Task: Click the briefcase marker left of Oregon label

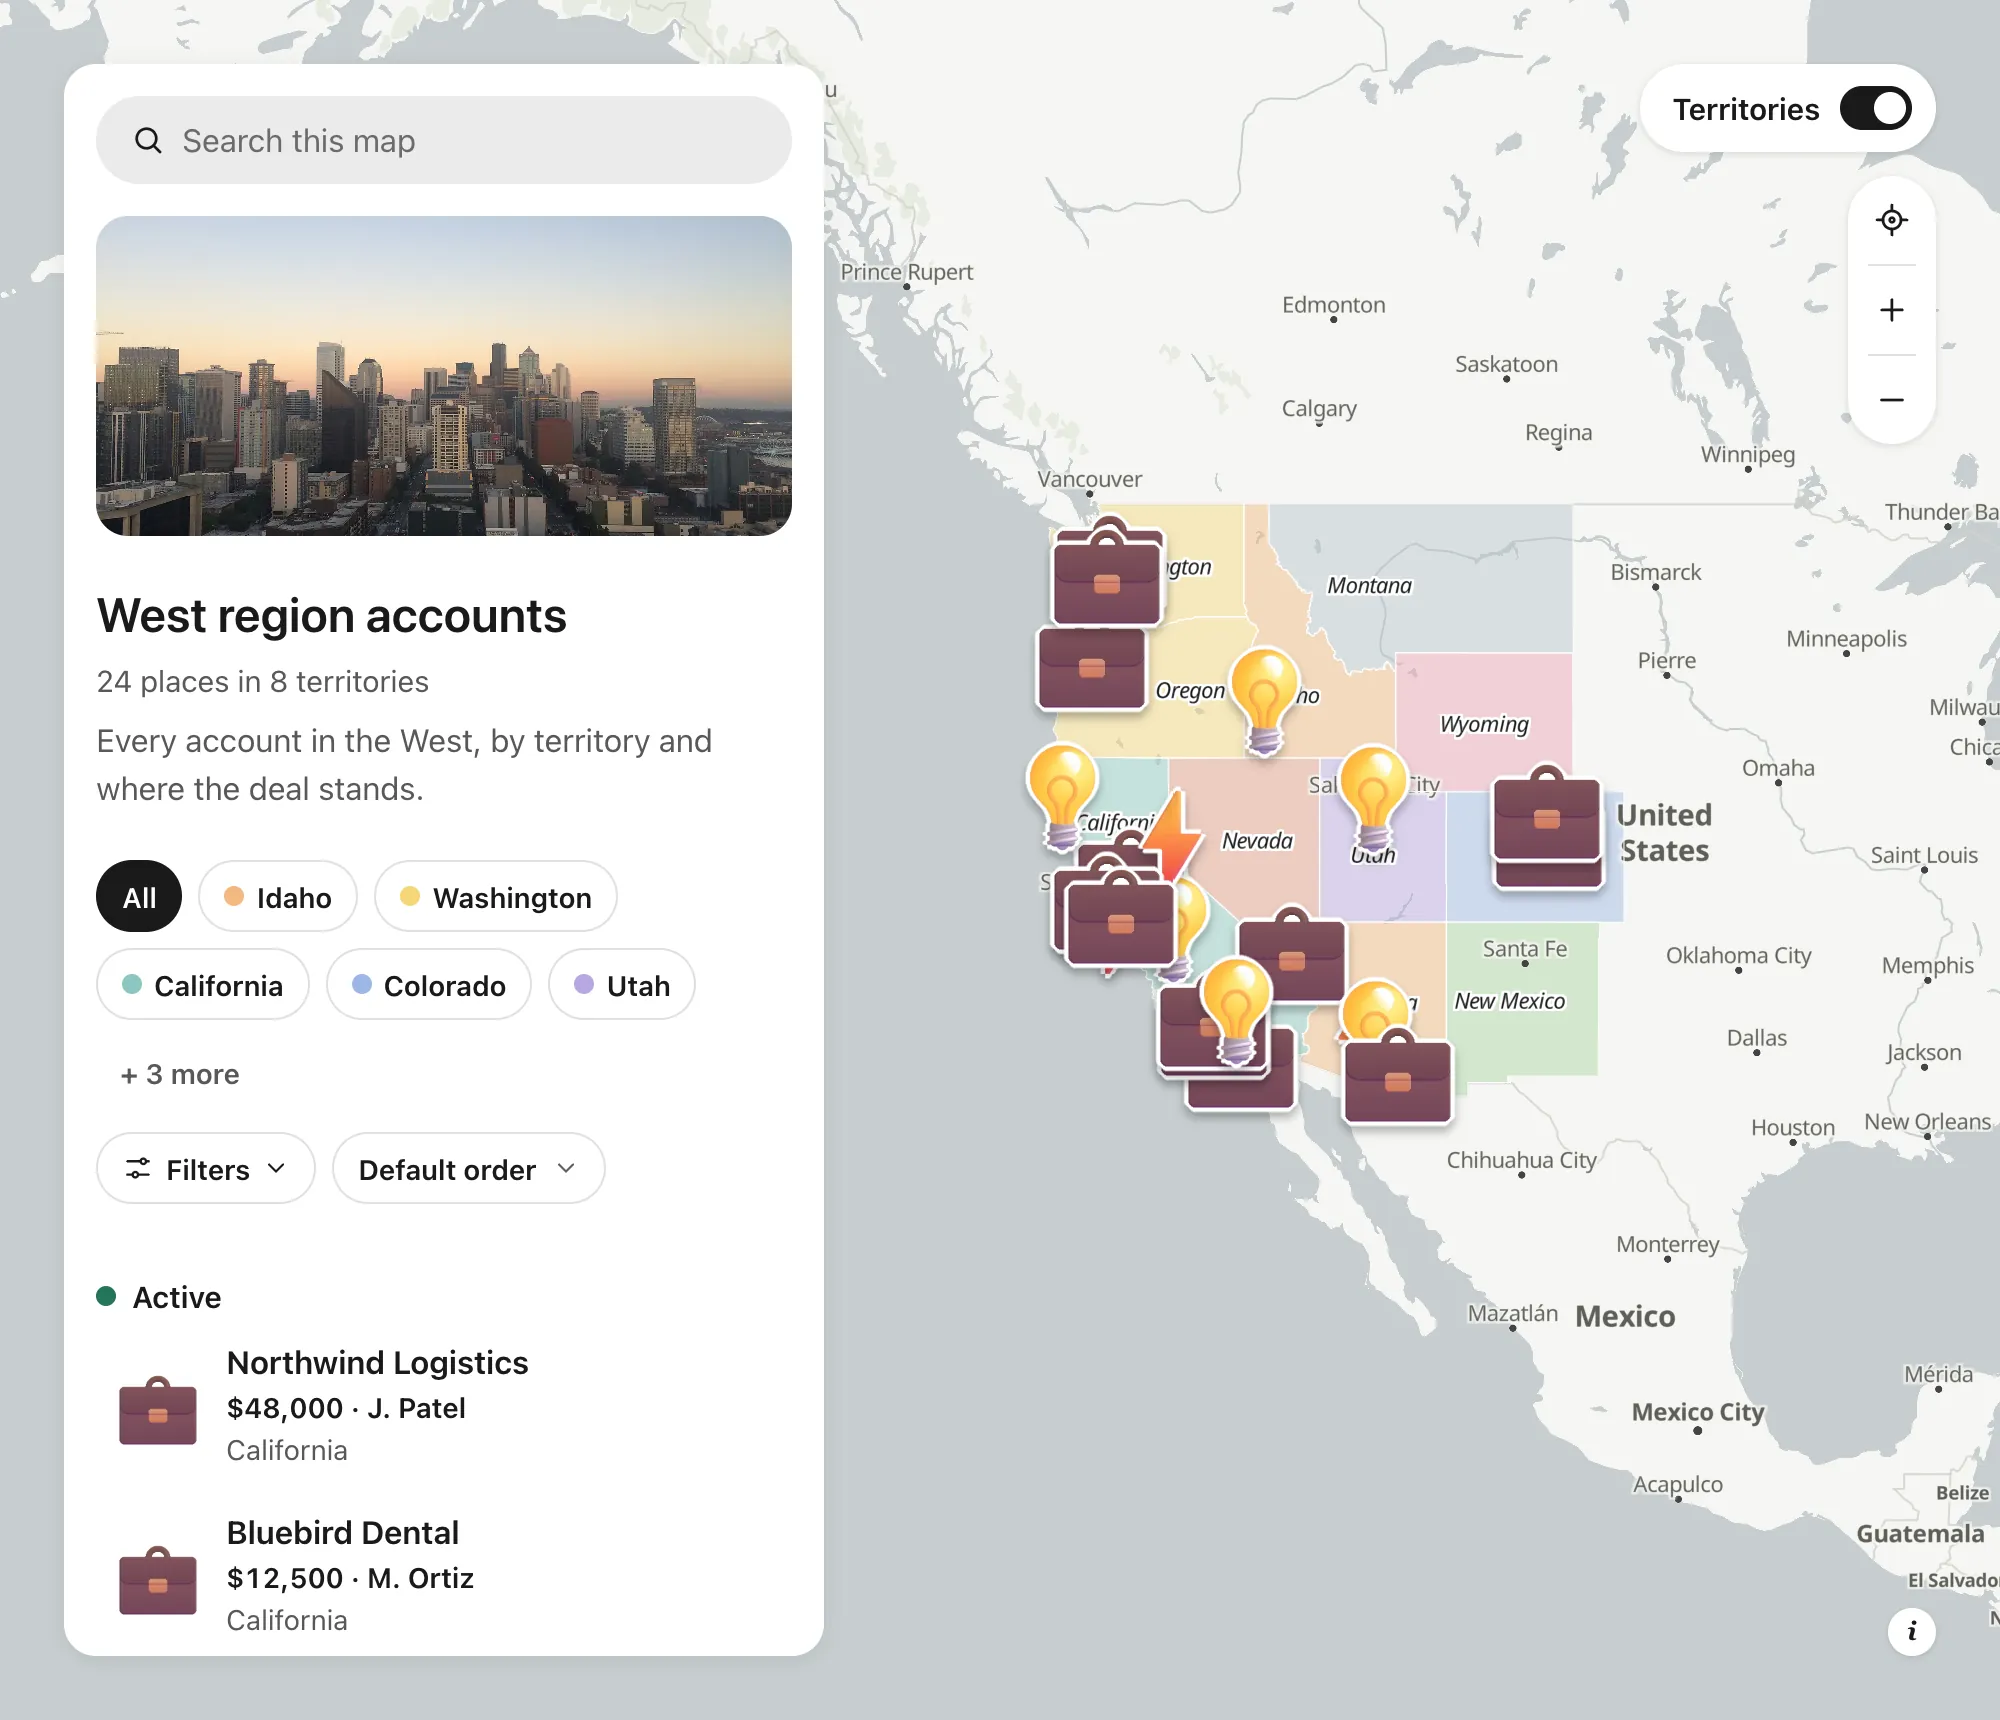Action: click(x=1091, y=668)
